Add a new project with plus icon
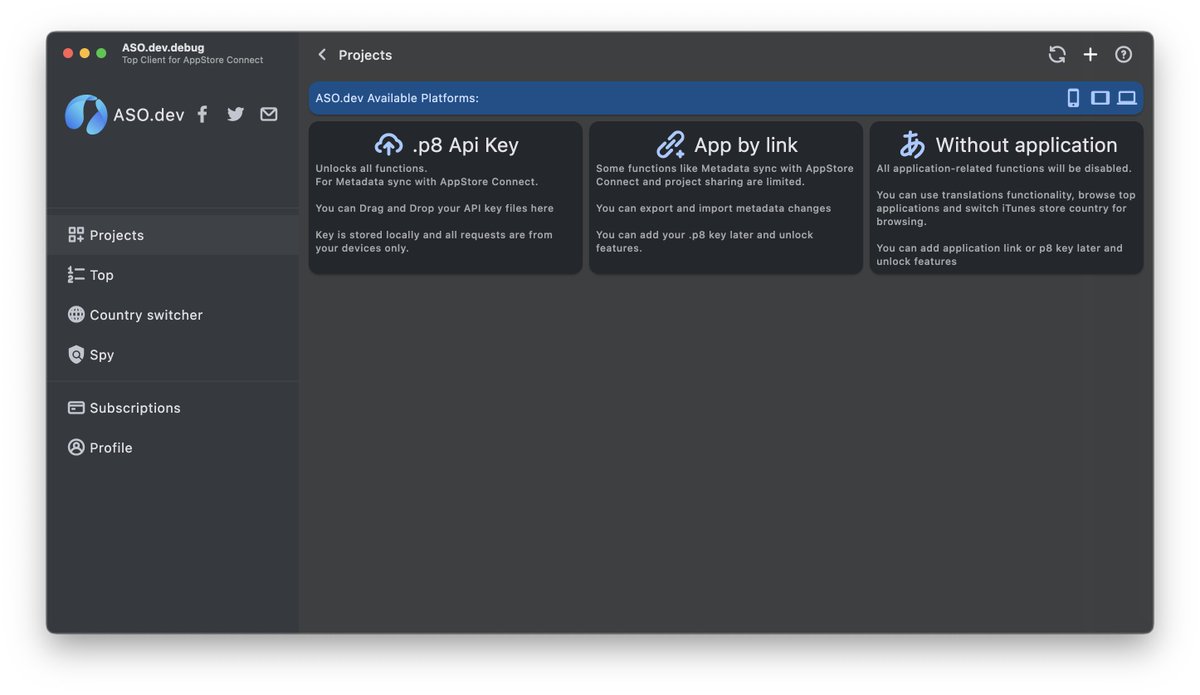Image resolution: width=1200 pixels, height=695 pixels. [x=1090, y=55]
